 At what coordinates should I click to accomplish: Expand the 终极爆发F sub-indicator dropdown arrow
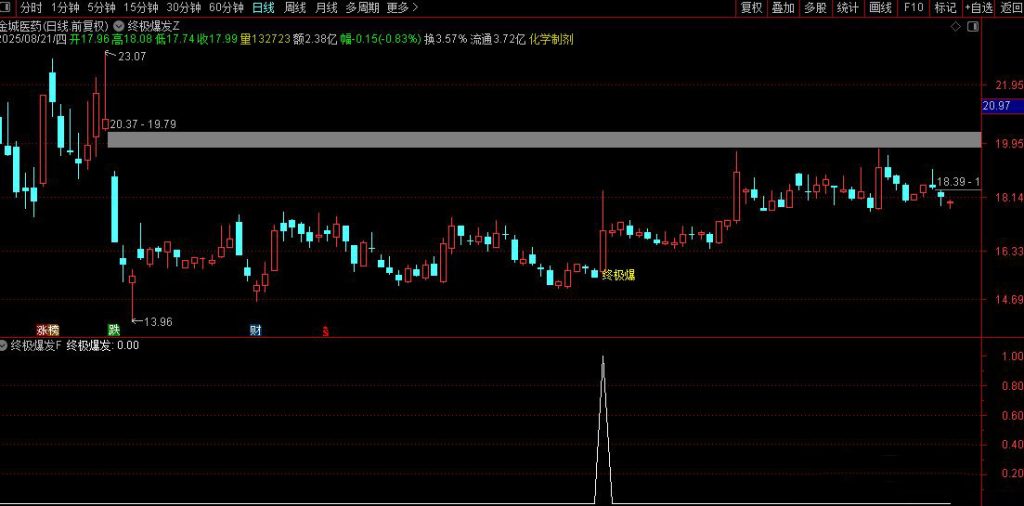[5, 345]
